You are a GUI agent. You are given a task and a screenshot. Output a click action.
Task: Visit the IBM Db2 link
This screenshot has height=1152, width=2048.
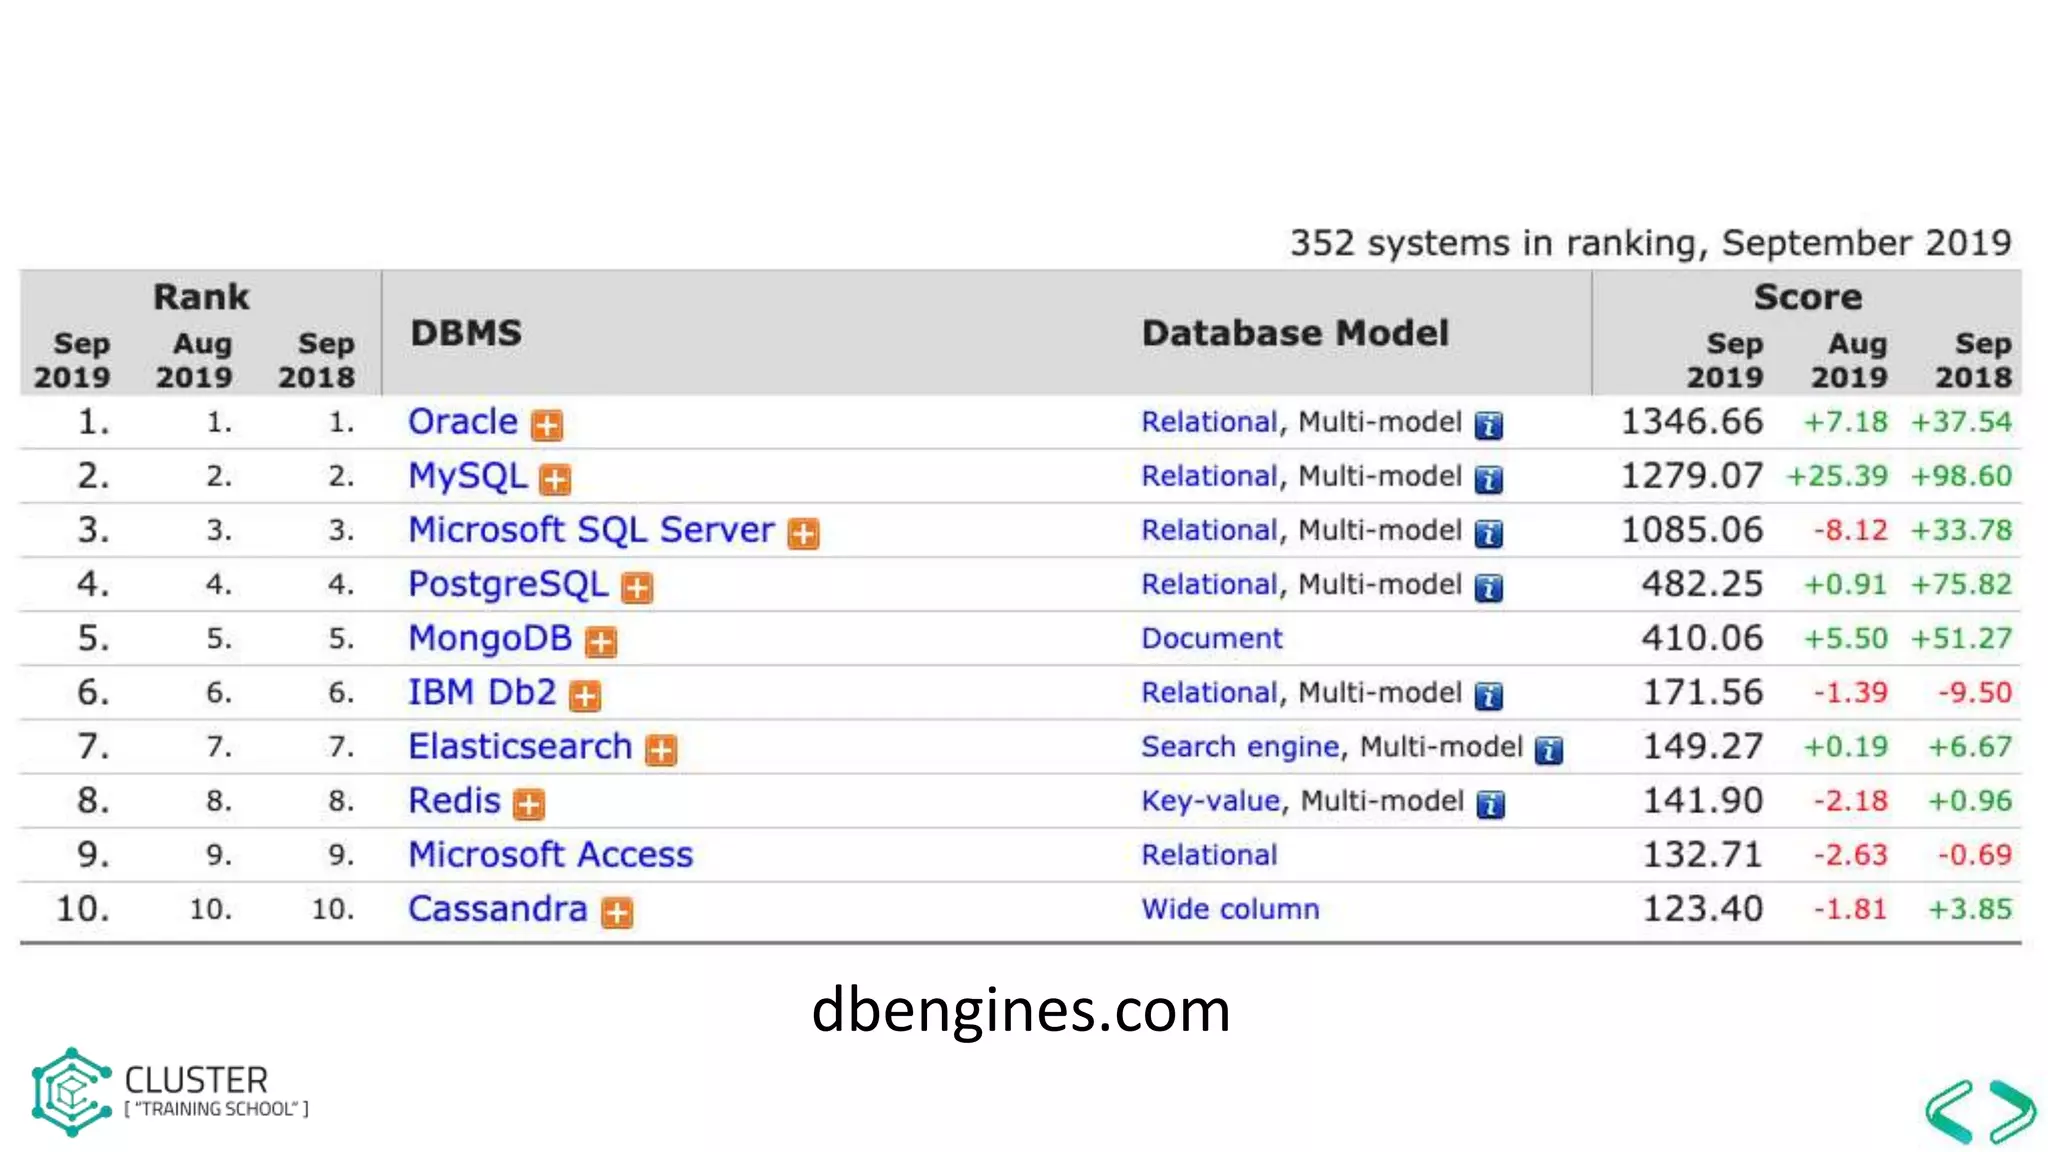(482, 692)
